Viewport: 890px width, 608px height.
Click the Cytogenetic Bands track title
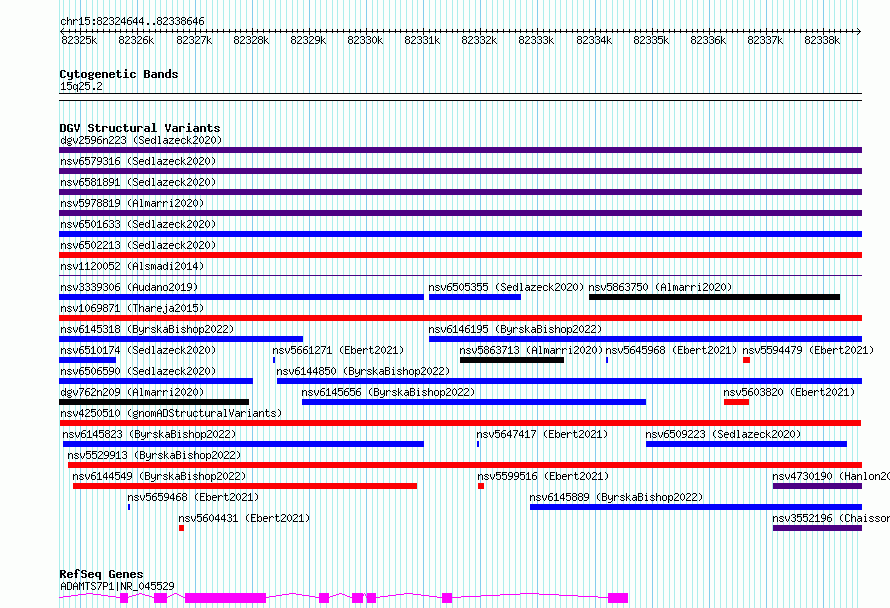(x=119, y=74)
